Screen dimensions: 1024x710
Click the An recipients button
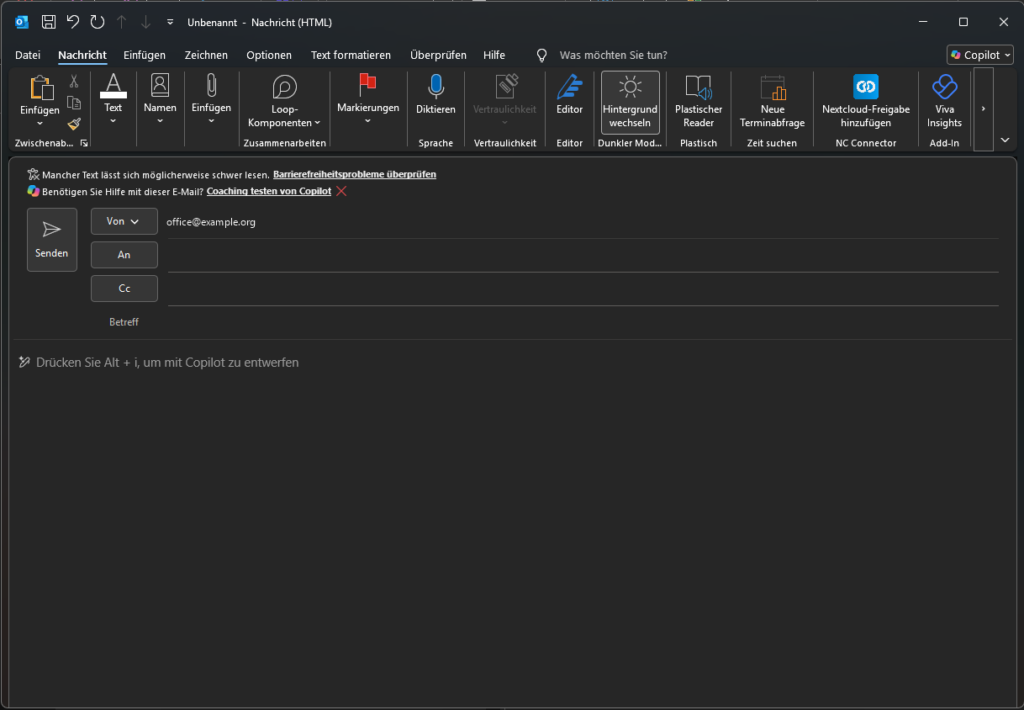tap(124, 255)
